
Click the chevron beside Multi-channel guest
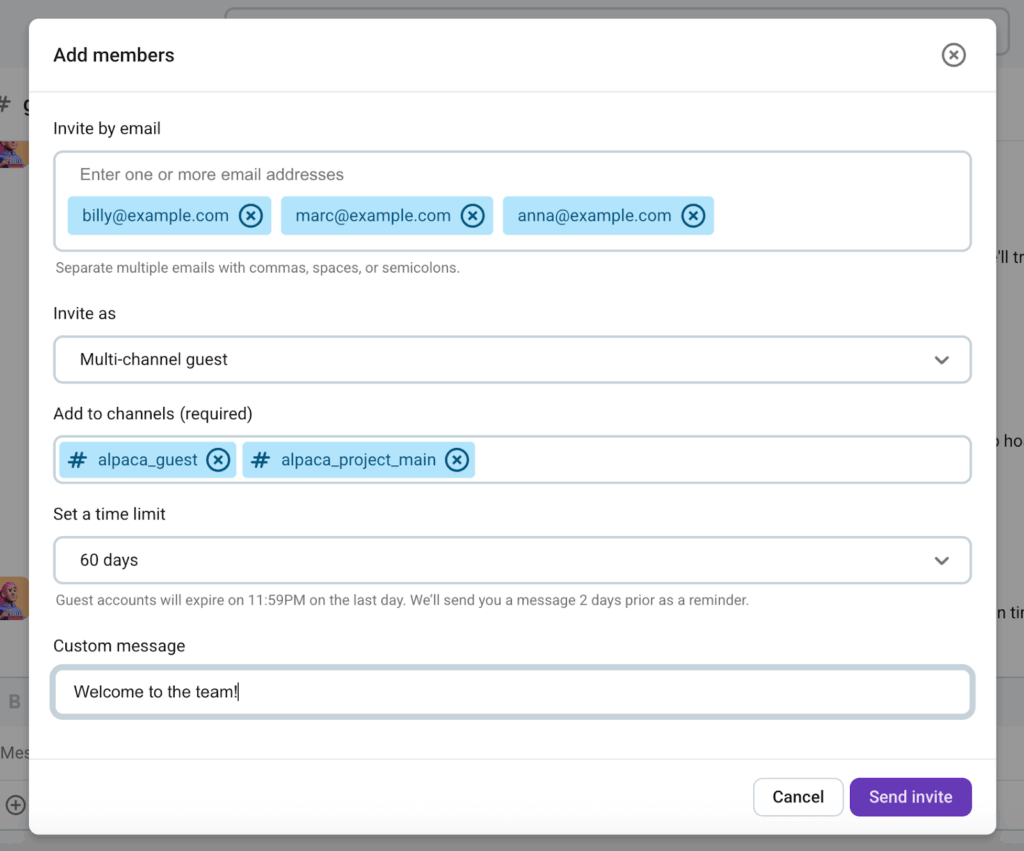[x=941, y=360]
